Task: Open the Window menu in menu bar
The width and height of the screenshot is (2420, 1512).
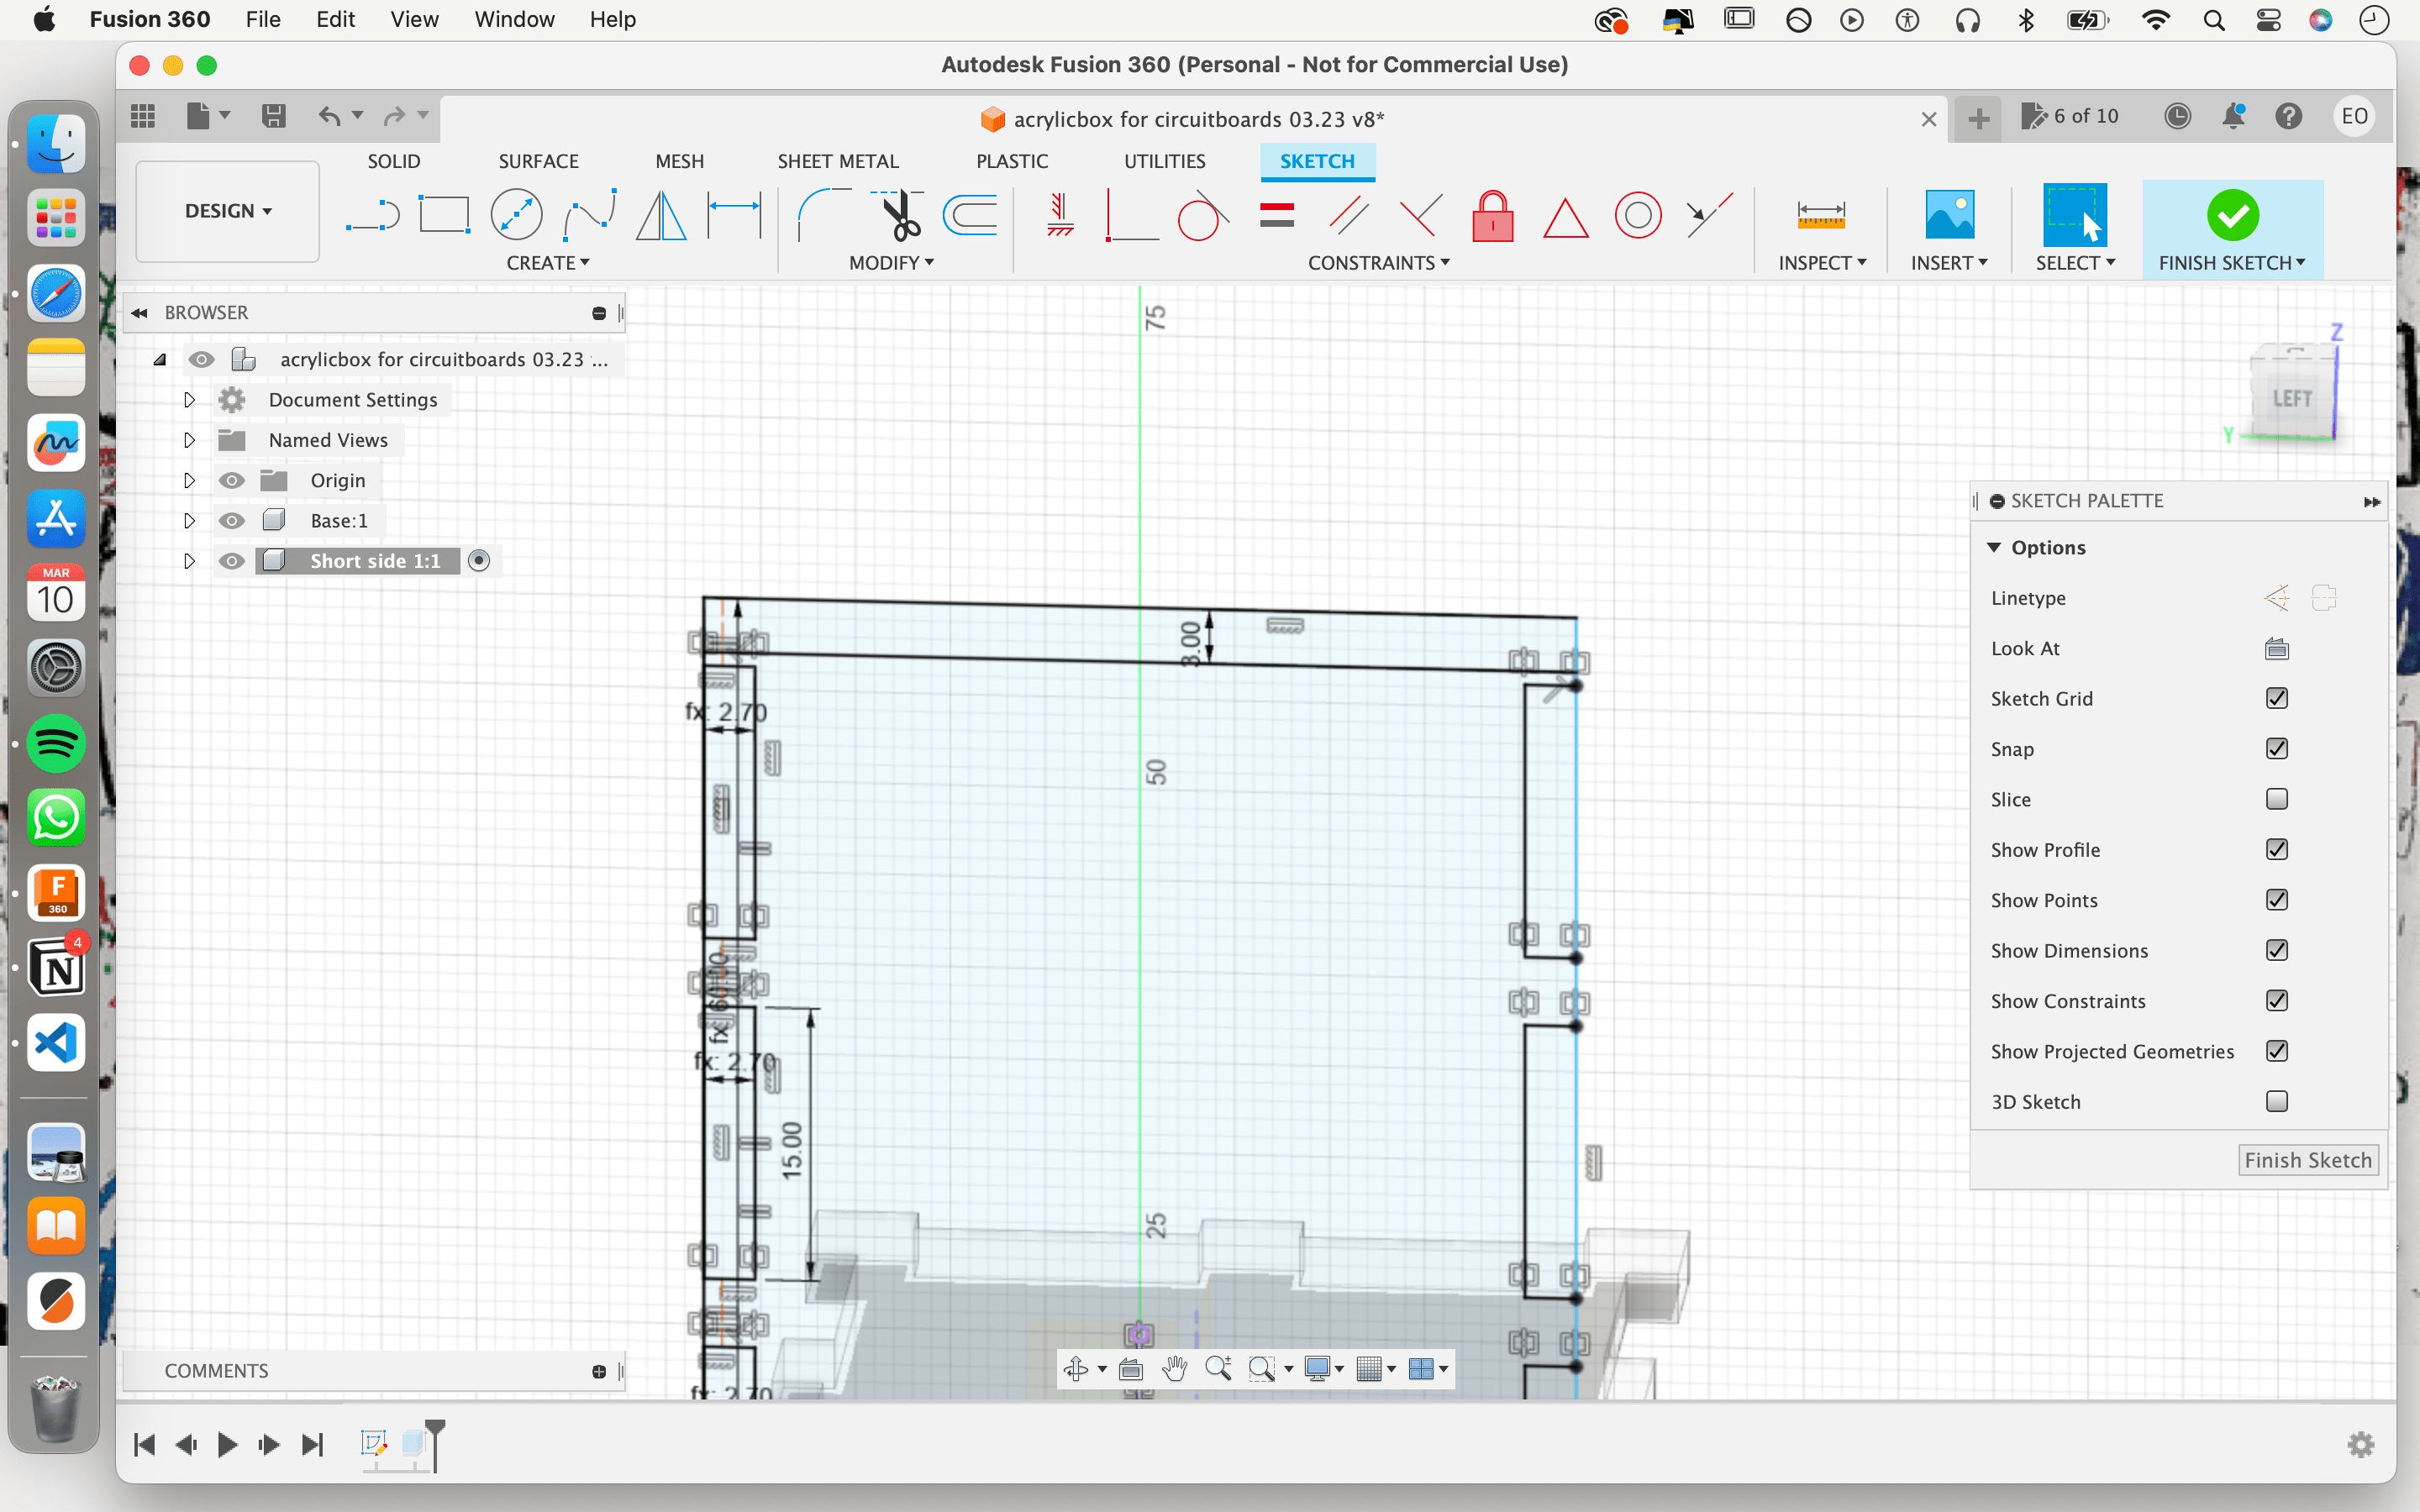Action: 514,19
